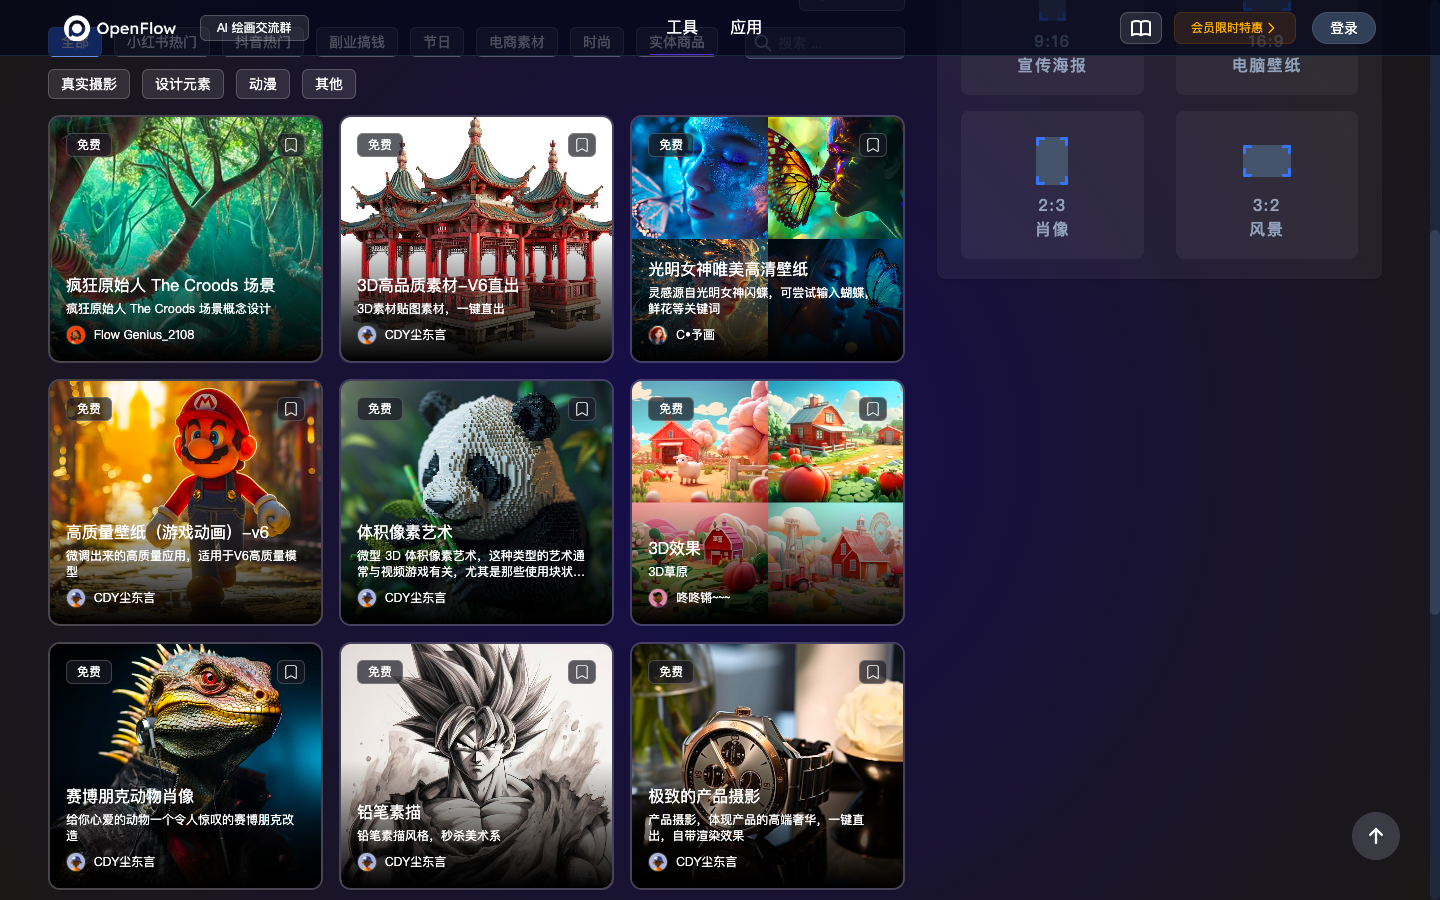The height and width of the screenshot is (900, 1440).
Task: Click the 免费 badge on 疯狂原始人 card
Action: (x=89, y=145)
